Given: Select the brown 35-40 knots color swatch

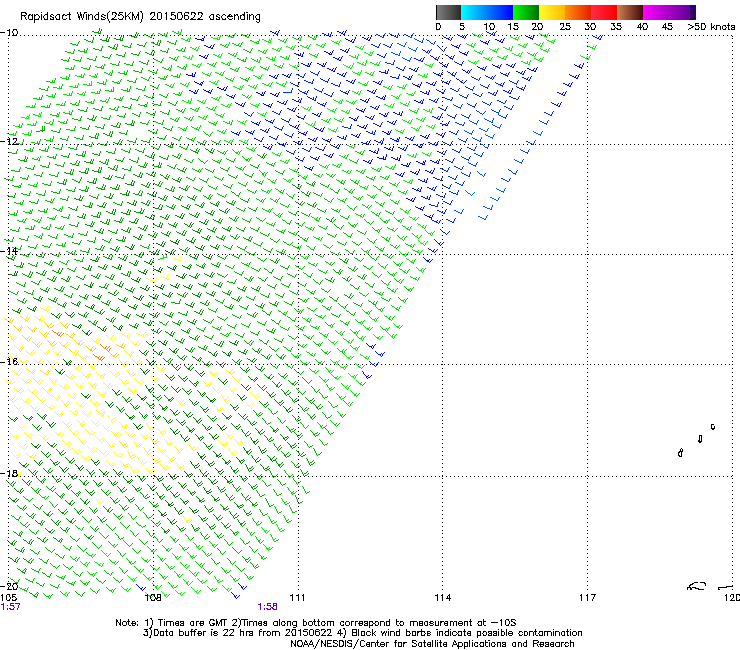Looking at the screenshot, I should (x=630, y=12).
